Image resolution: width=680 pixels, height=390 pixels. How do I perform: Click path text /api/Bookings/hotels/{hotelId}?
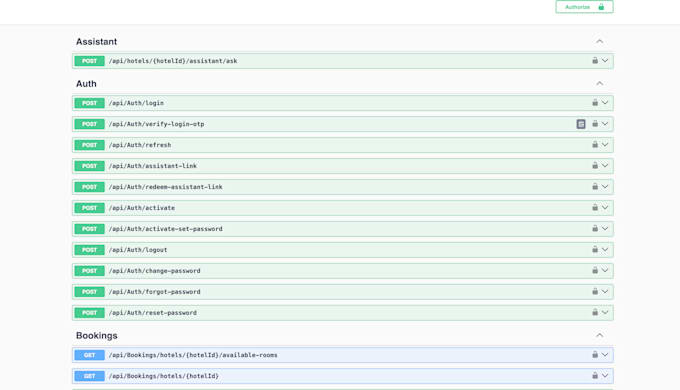tap(164, 376)
